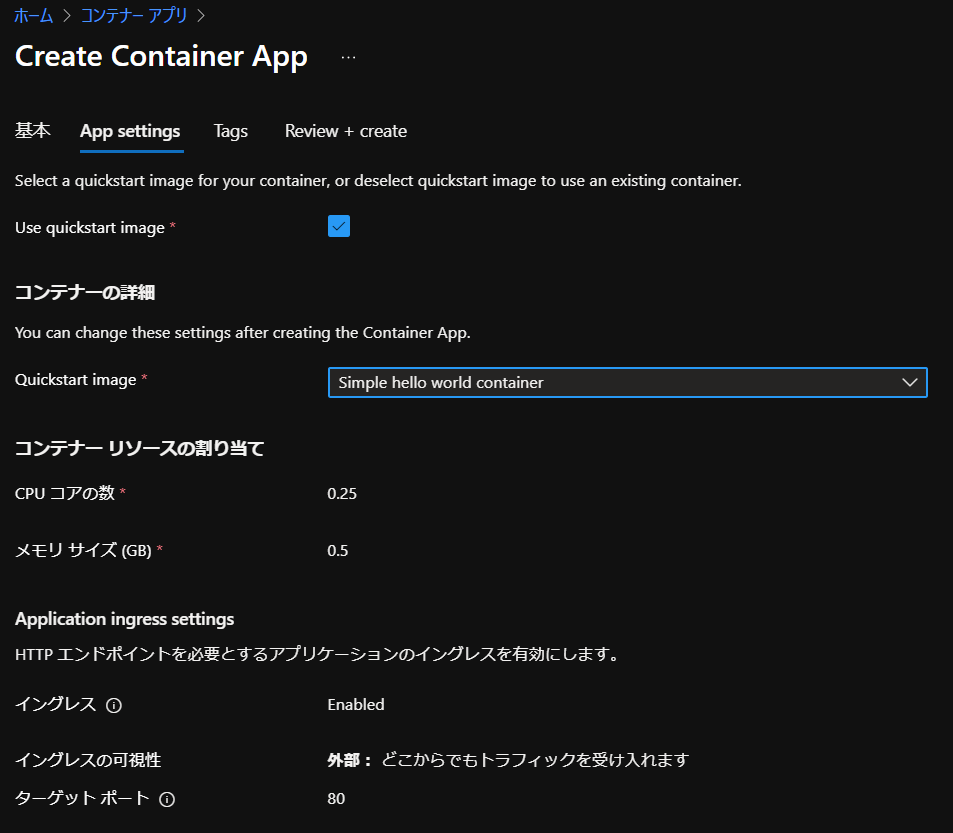Image resolution: width=953 pixels, height=833 pixels.
Task: Click the Application ingress settings heading
Action: (x=124, y=619)
